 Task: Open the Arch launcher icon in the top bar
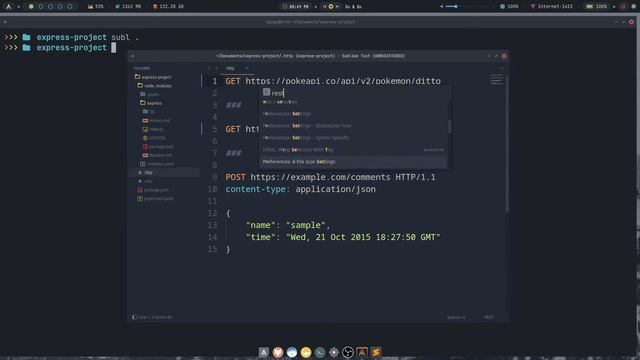(9, 7)
